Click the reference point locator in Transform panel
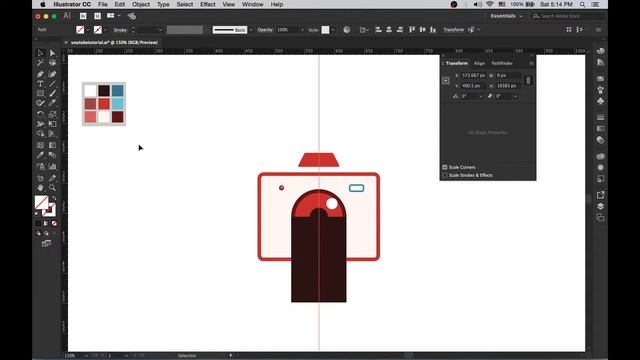The image size is (640, 360). click(x=446, y=81)
